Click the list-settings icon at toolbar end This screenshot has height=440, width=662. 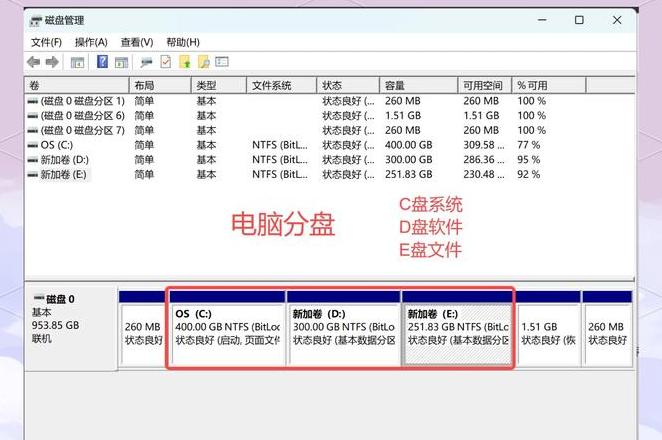(x=222, y=62)
